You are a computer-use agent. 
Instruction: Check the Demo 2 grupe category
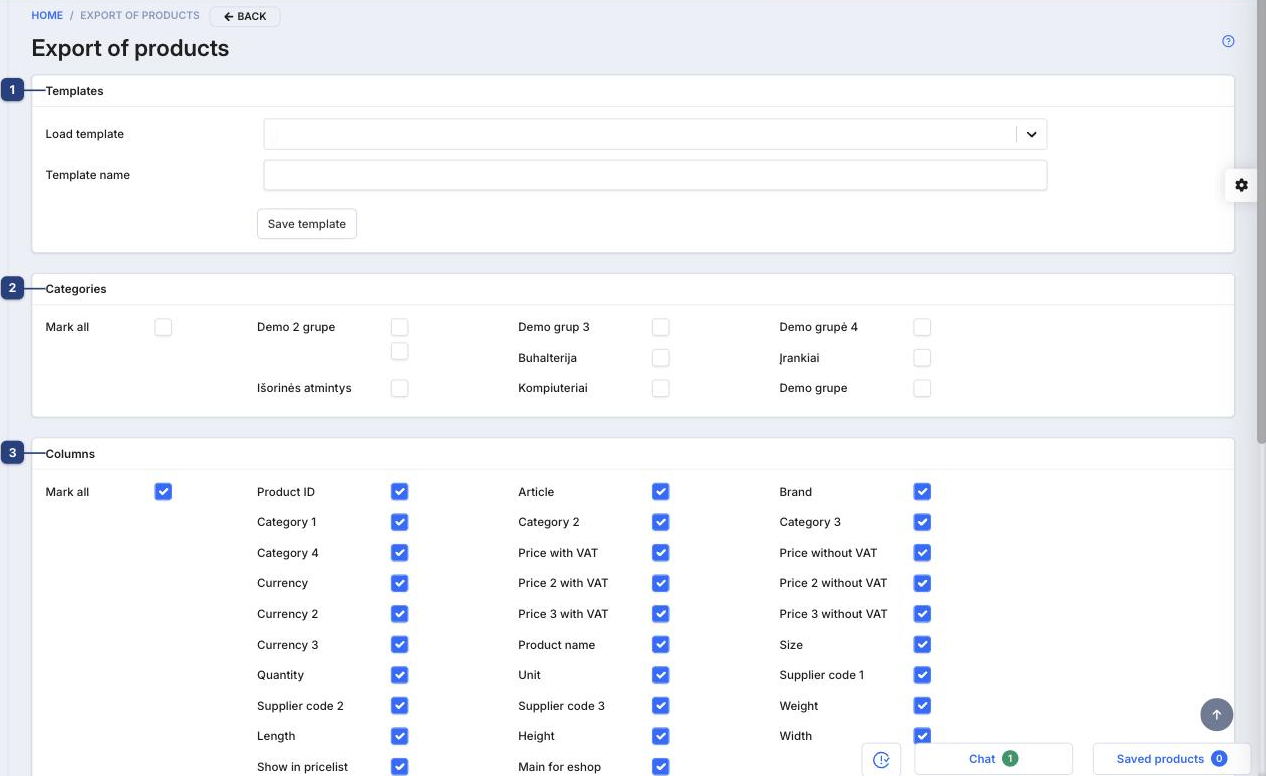coord(399,327)
